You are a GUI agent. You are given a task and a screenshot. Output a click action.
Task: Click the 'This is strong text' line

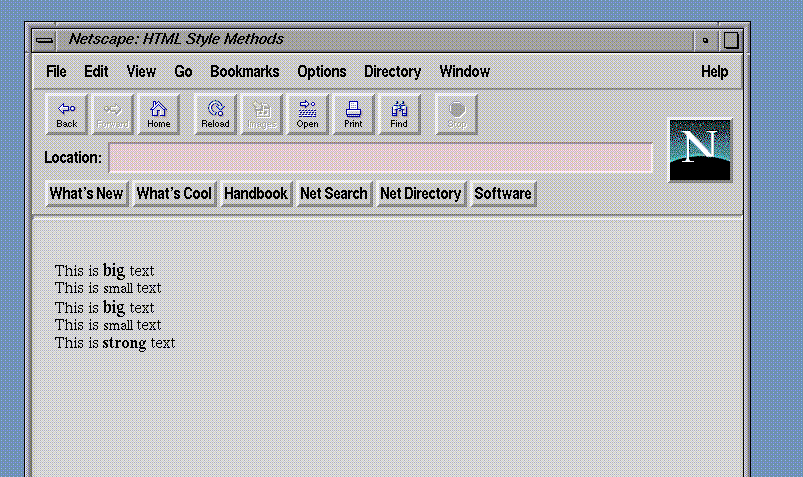click(115, 343)
